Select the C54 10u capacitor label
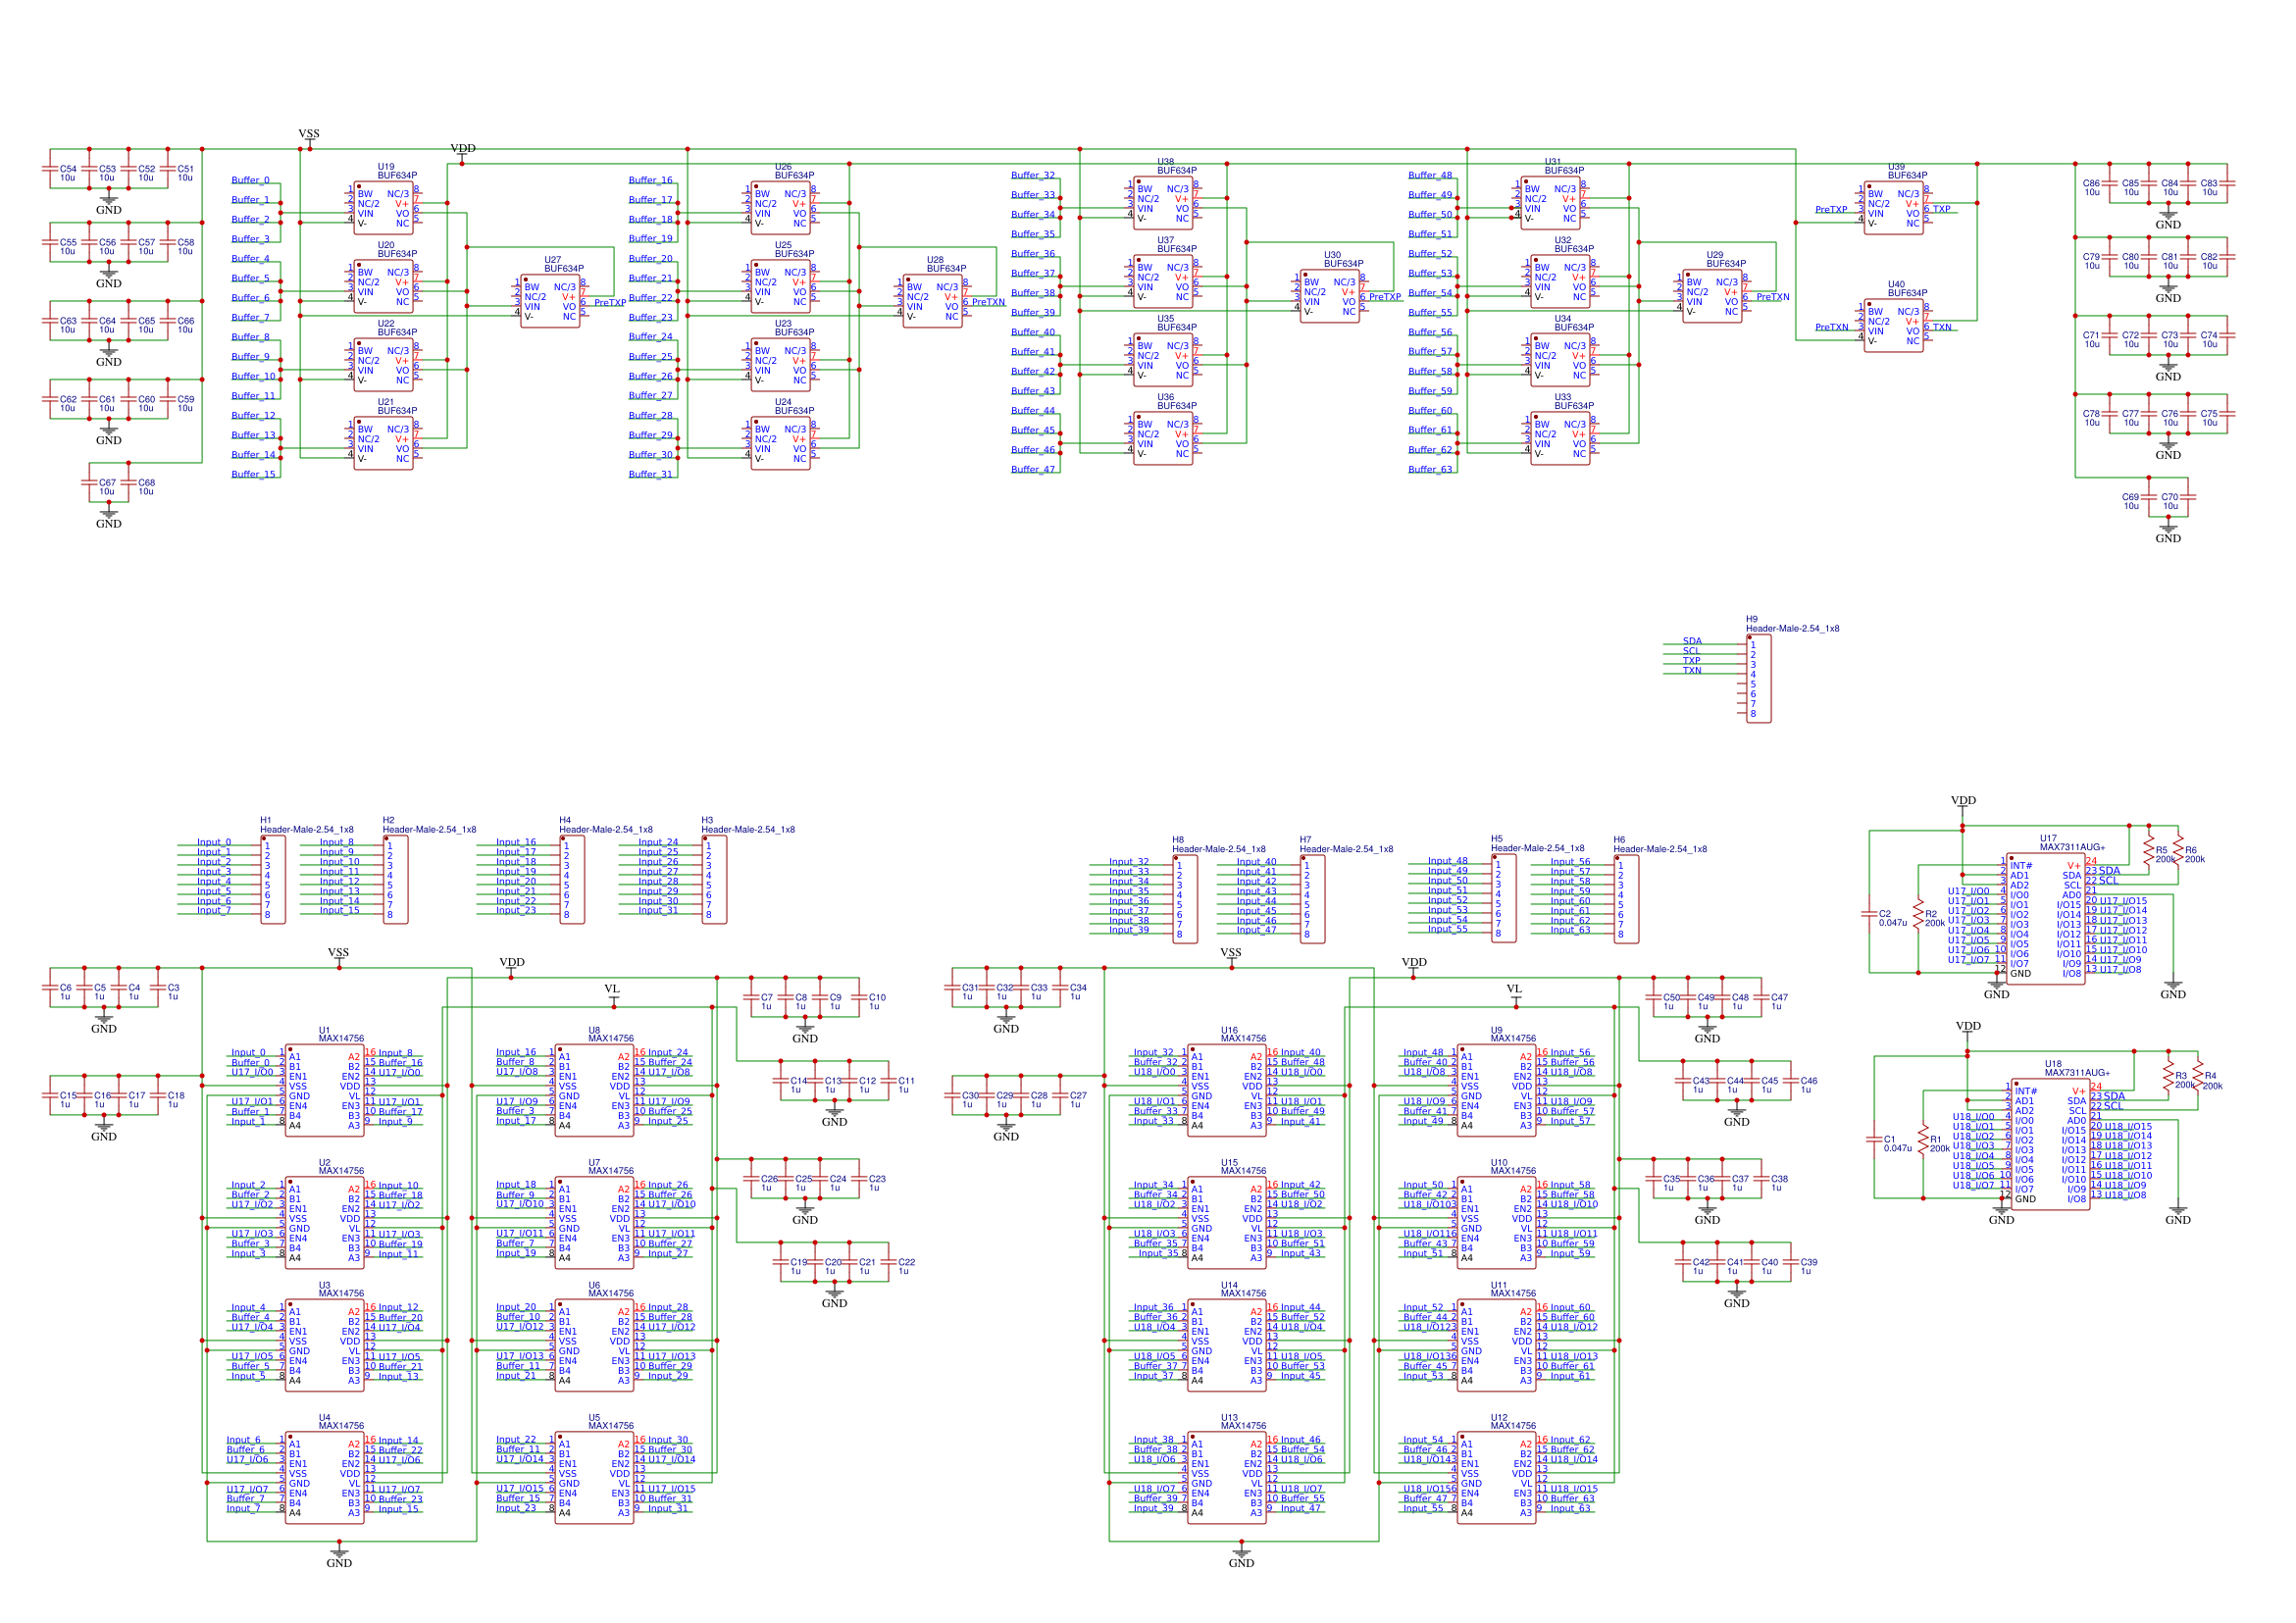 (x=67, y=173)
